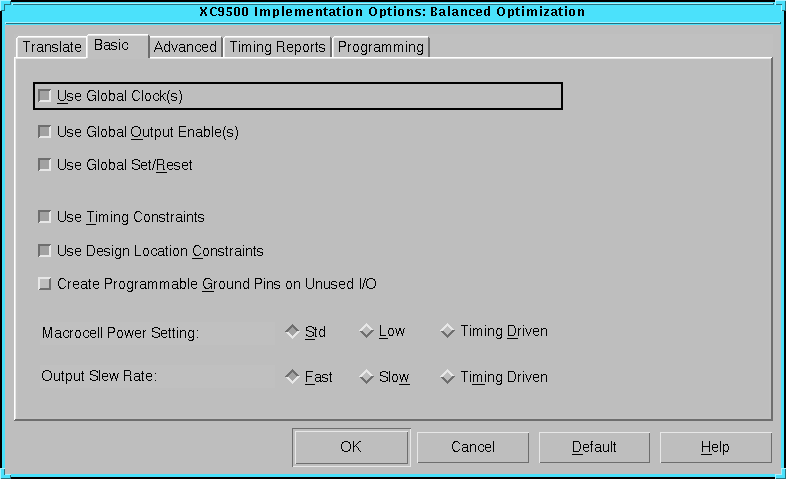Click Cancel to dismiss the dialog
Image resolution: width=786 pixels, height=479 pixels.
pos(473,447)
